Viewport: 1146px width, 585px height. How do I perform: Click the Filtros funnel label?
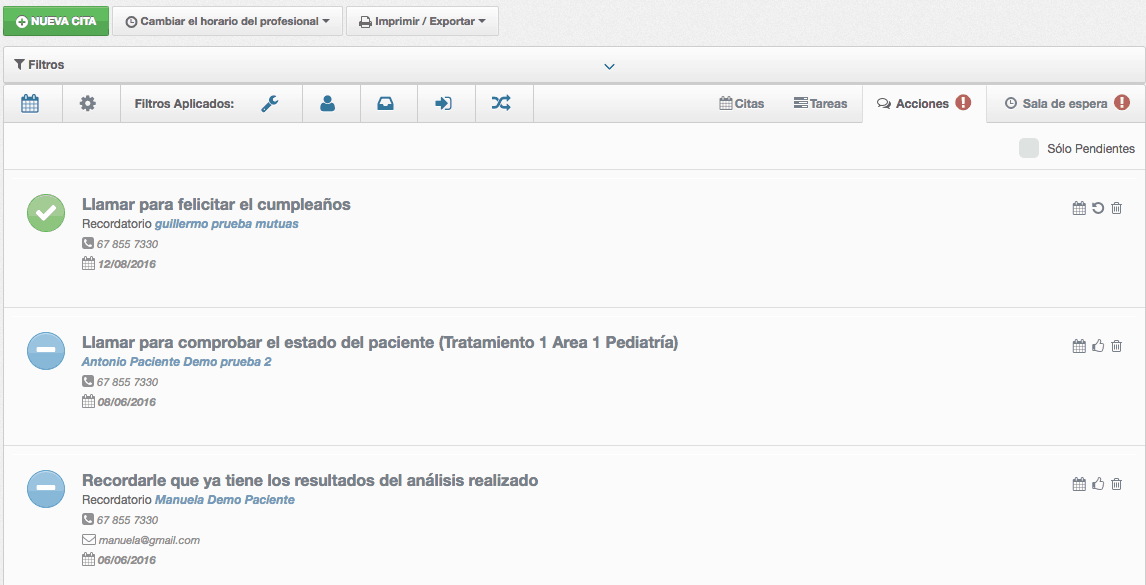click(39, 65)
